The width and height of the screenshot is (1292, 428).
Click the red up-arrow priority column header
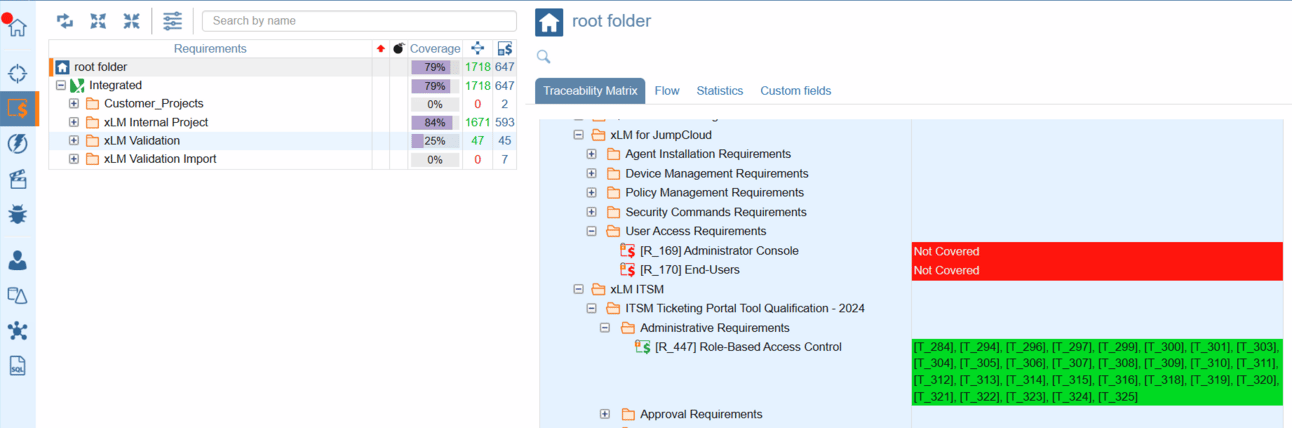tap(380, 48)
